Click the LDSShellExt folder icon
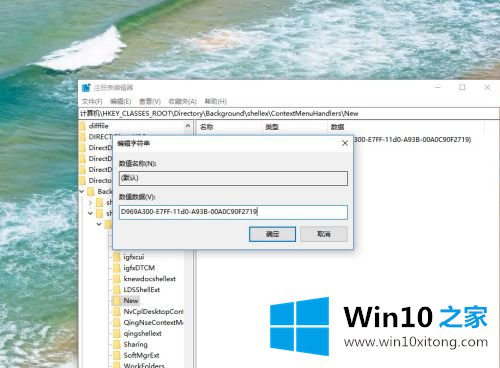This screenshot has height=368, width=500. (117, 290)
